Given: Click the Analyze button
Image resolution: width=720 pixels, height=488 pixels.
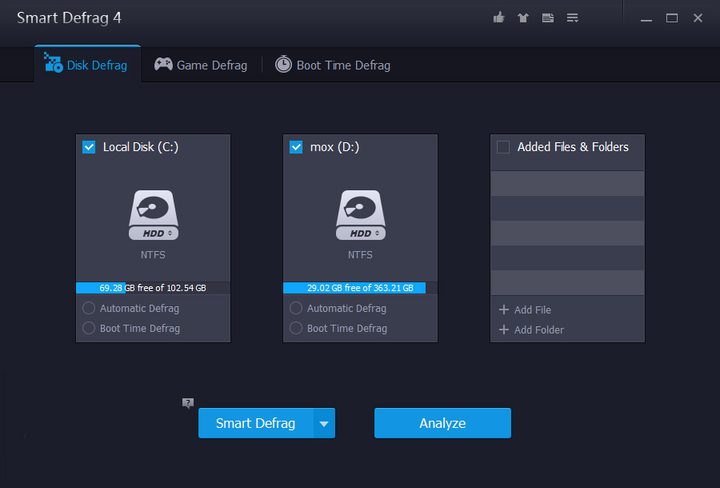Looking at the screenshot, I should click(443, 423).
